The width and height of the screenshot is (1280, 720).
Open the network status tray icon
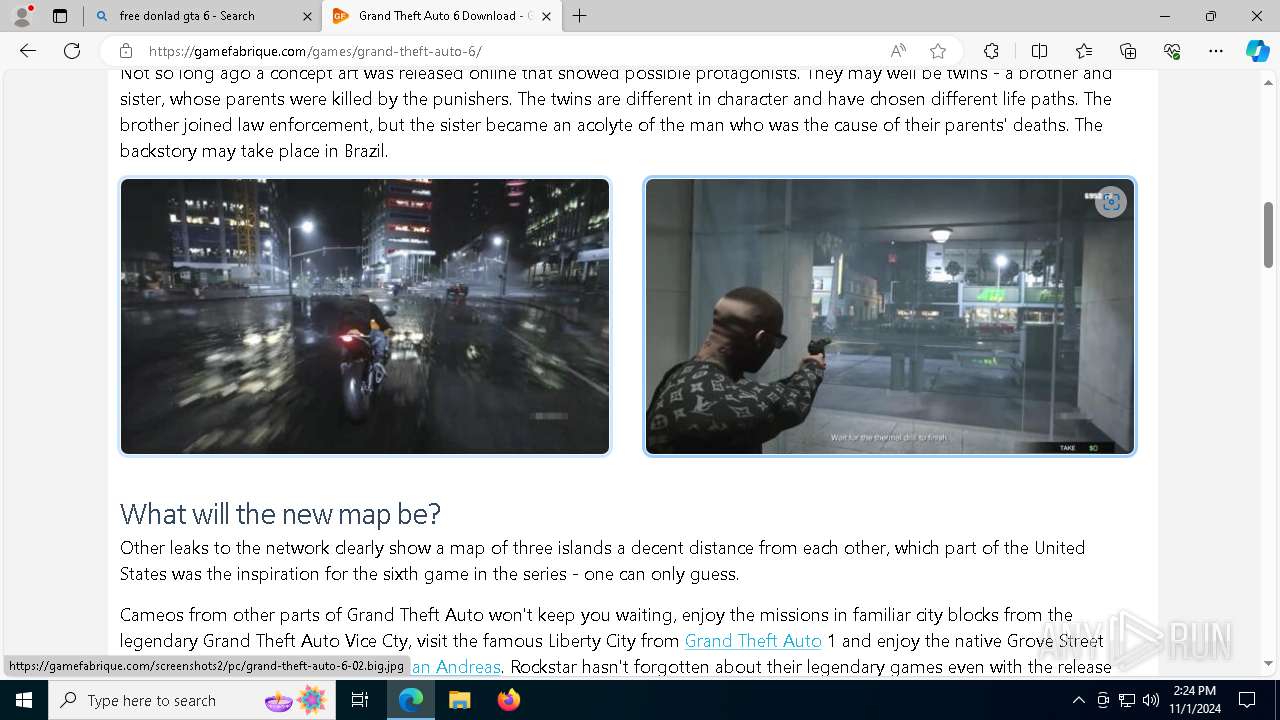click(1127, 700)
